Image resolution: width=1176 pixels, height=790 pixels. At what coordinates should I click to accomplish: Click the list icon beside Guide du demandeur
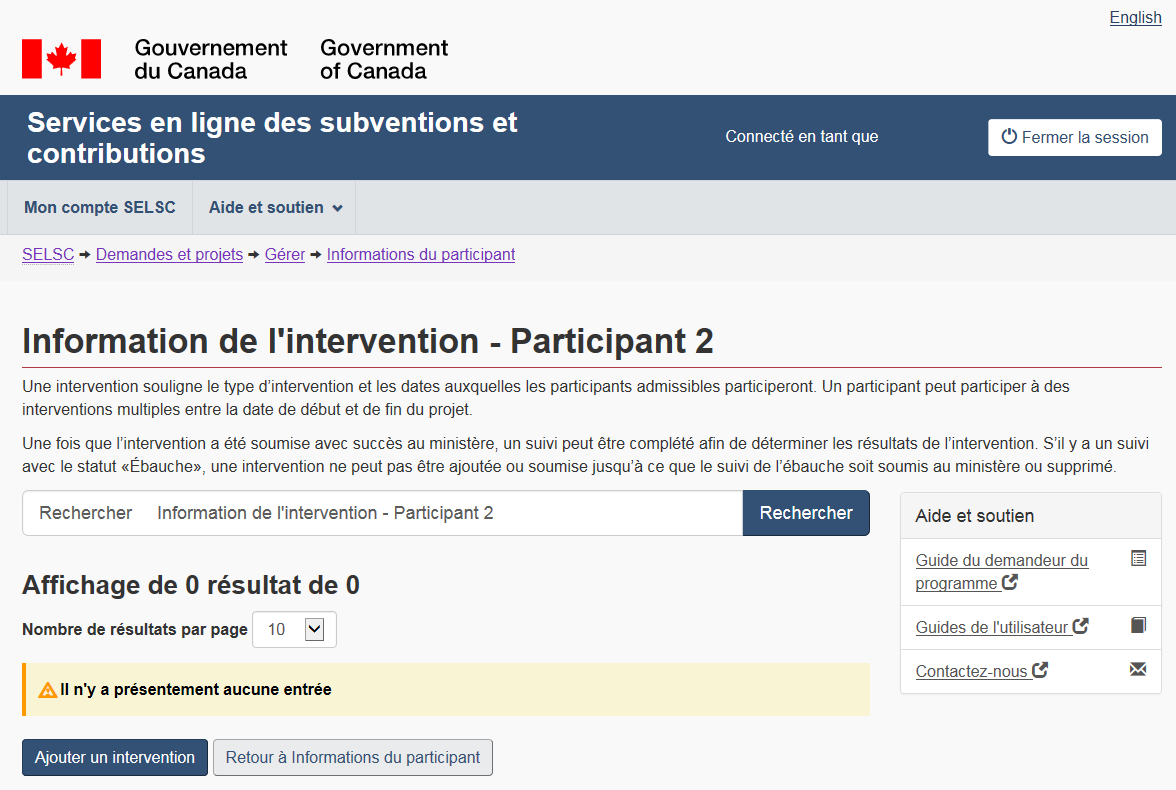1138,558
